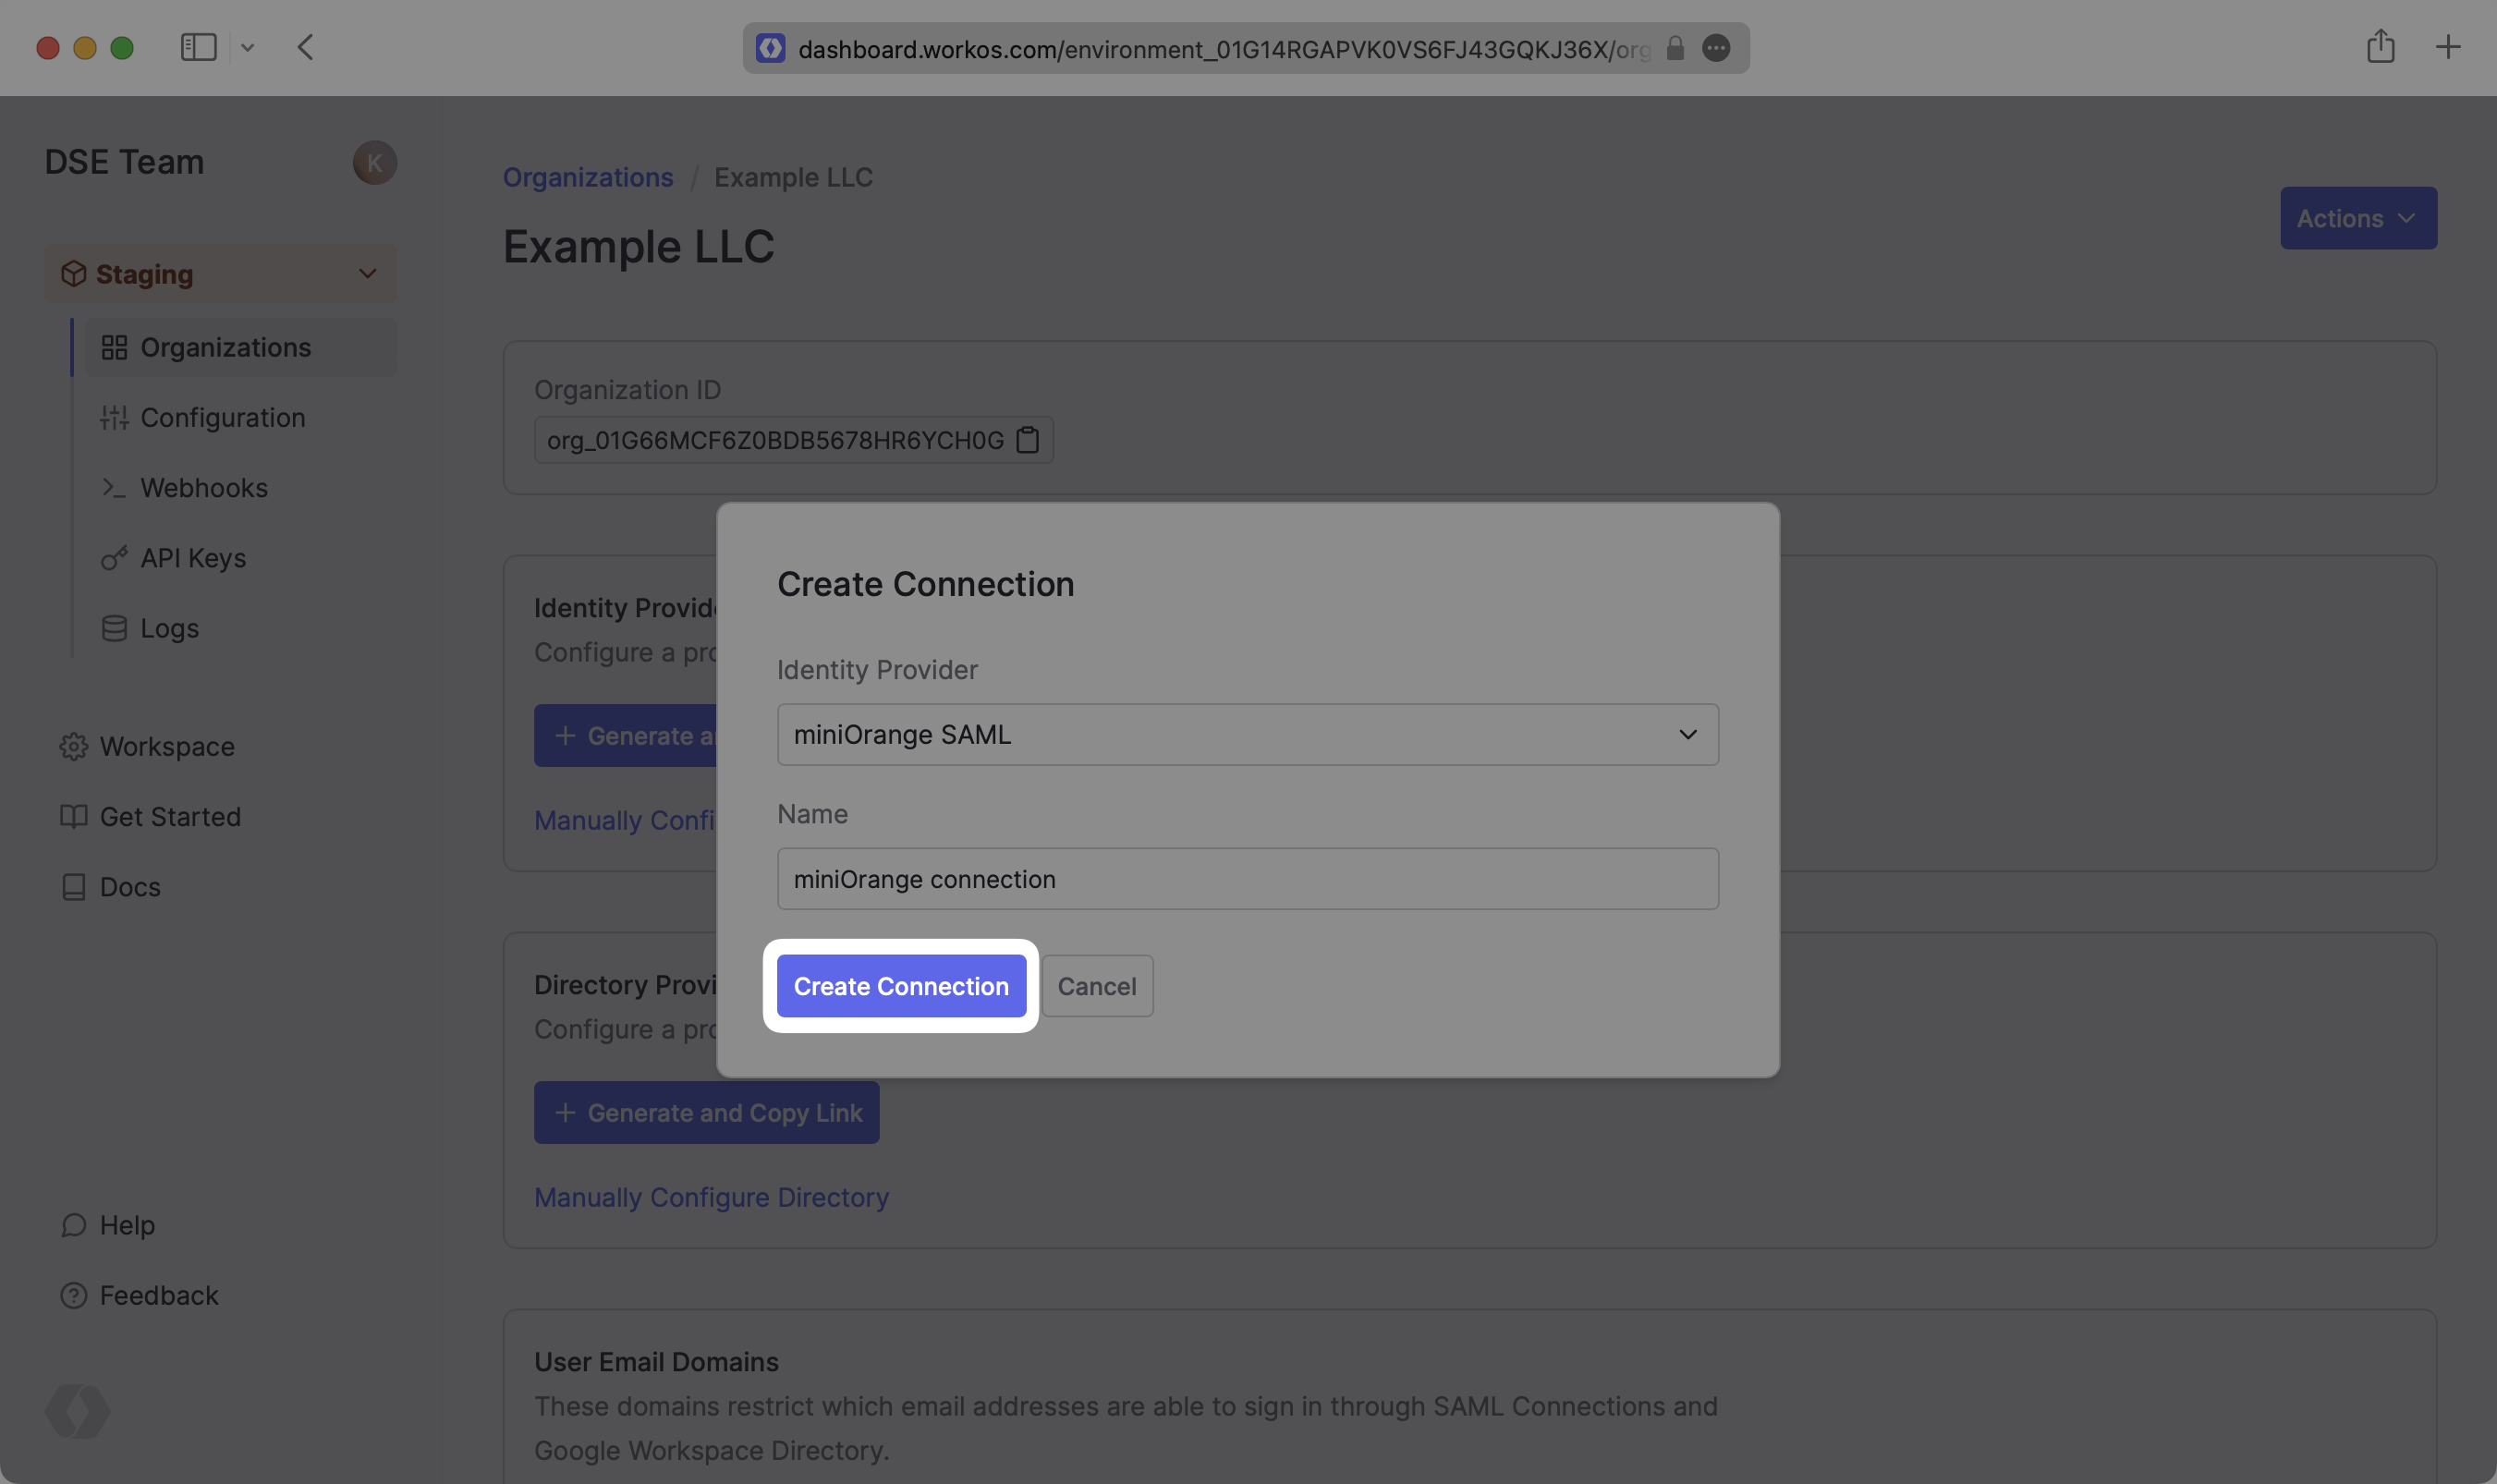
Task: Click the connection Name input field
Action: pos(1247,879)
